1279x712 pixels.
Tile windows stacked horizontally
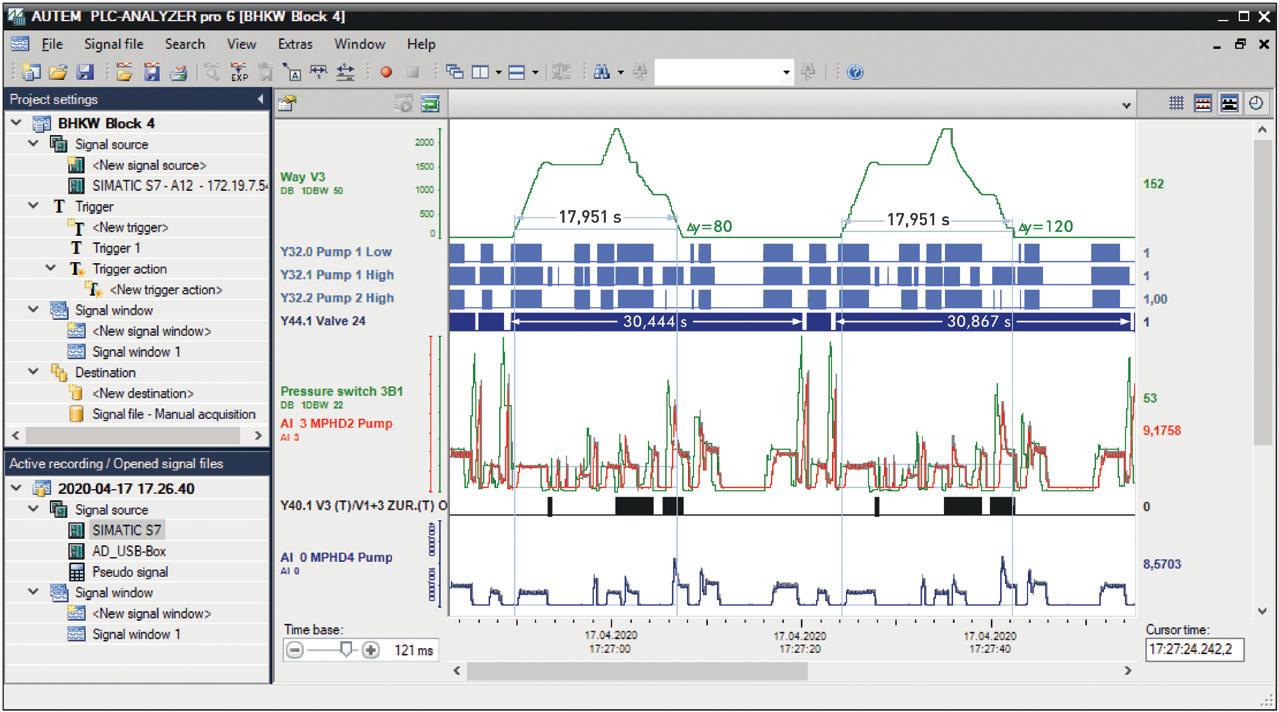(x=517, y=72)
